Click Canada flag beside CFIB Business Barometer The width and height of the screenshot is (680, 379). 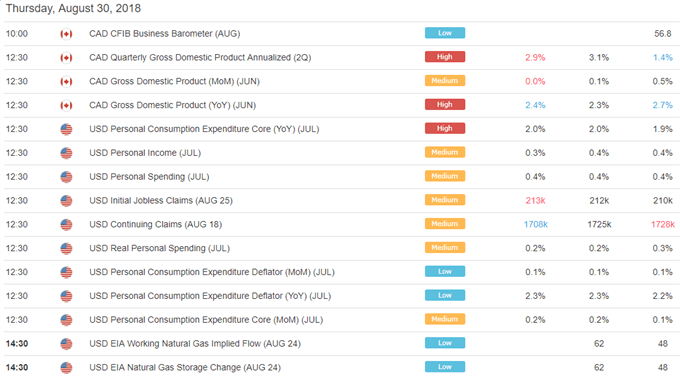(66, 34)
